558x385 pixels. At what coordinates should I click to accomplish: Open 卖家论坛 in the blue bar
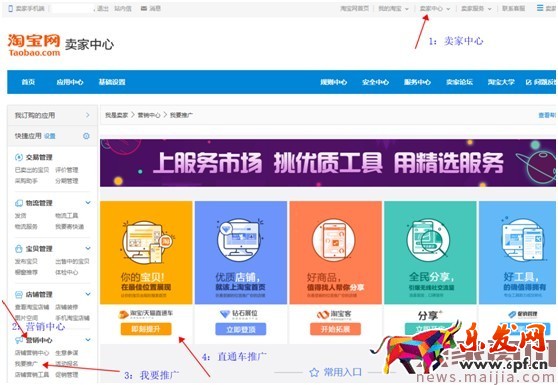click(459, 82)
